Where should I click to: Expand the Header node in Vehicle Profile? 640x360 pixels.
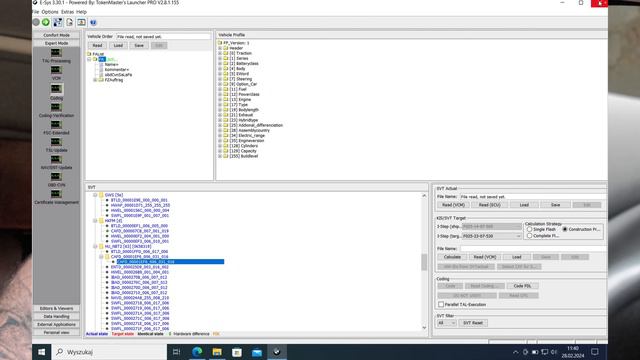(x=220, y=48)
